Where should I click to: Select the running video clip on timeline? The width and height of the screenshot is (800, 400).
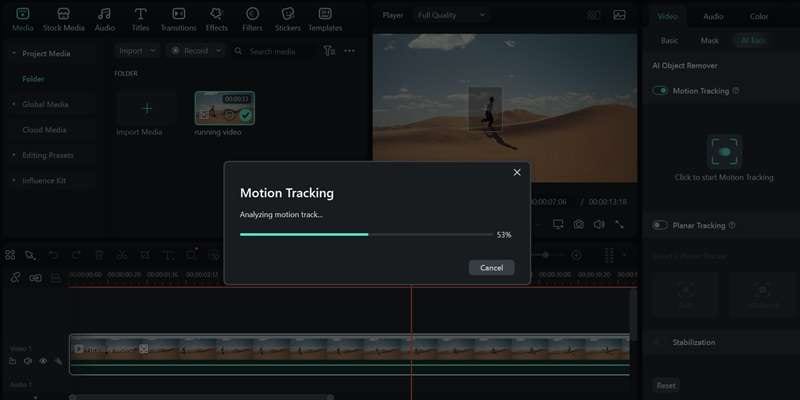[349, 354]
